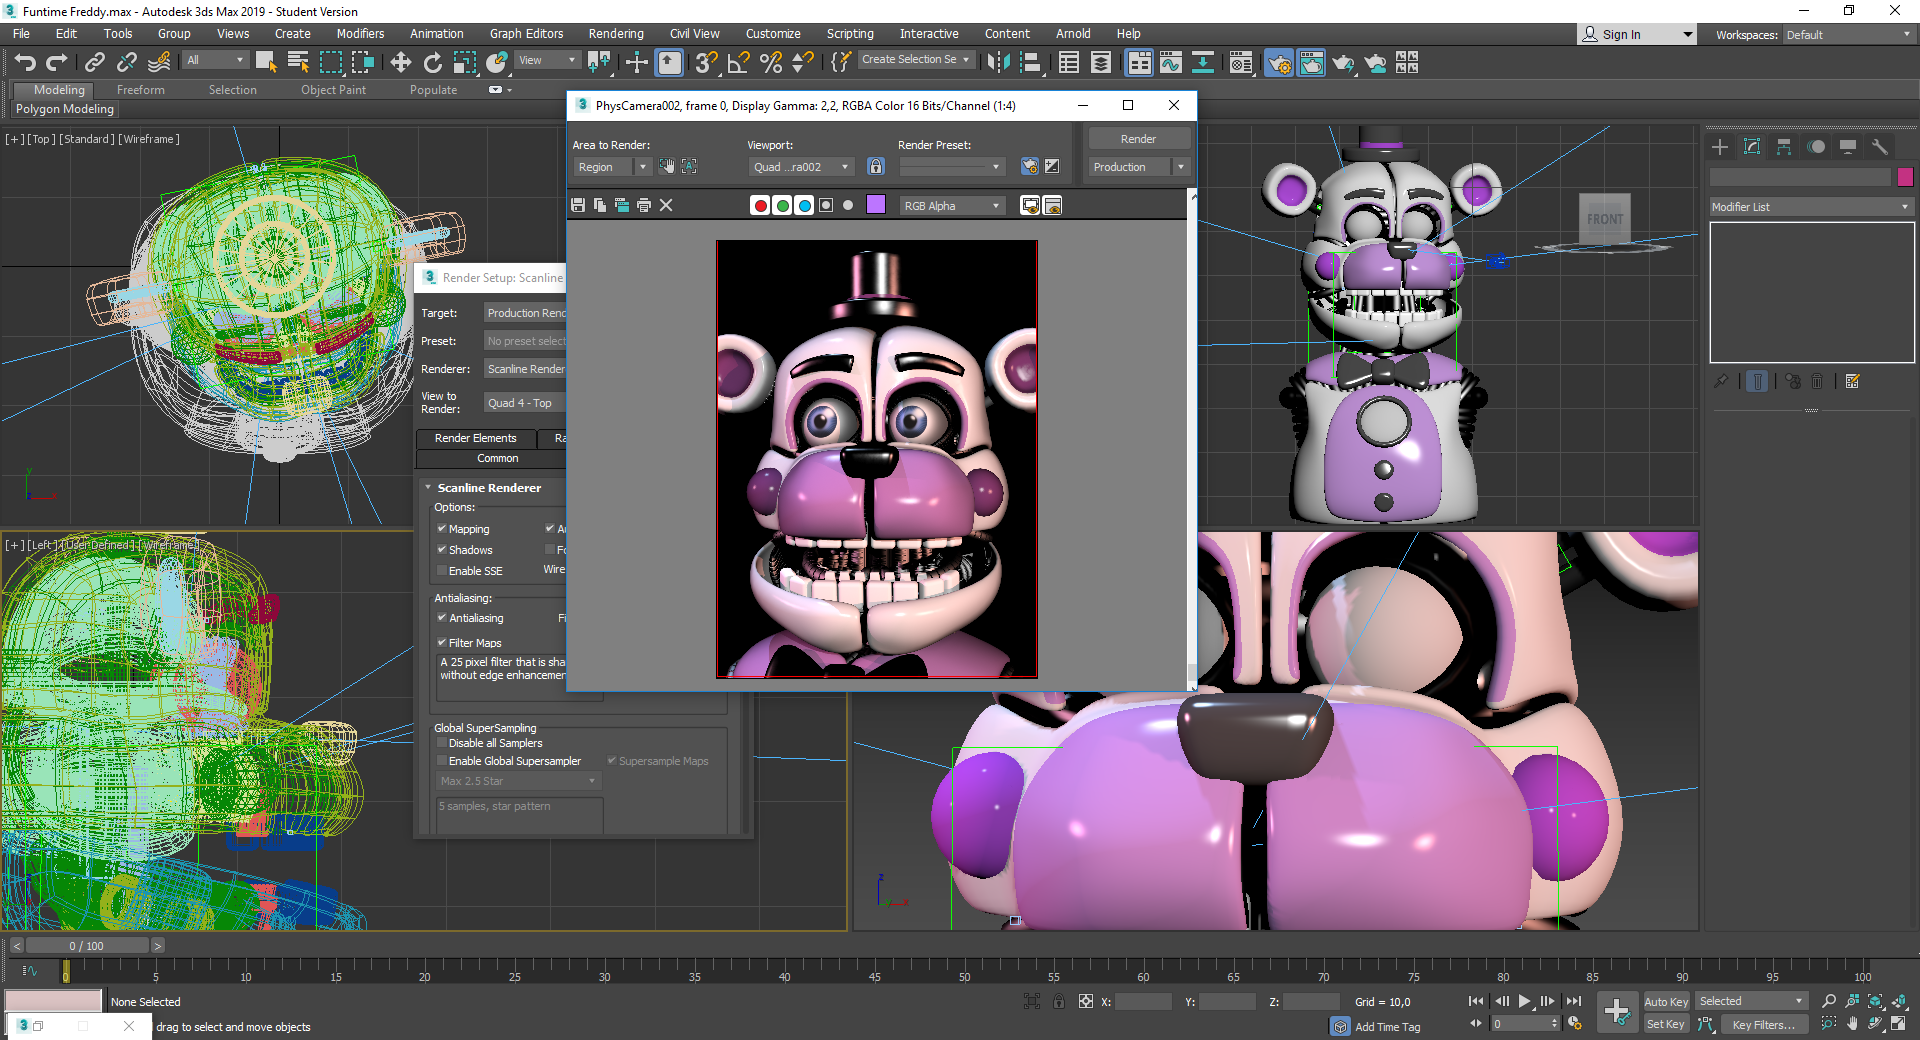Image resolution: width=1920 pixels, height=1040 pixels.
Task: Enable the Enable SSE checkbox
Action: click(x=441, y=570)
